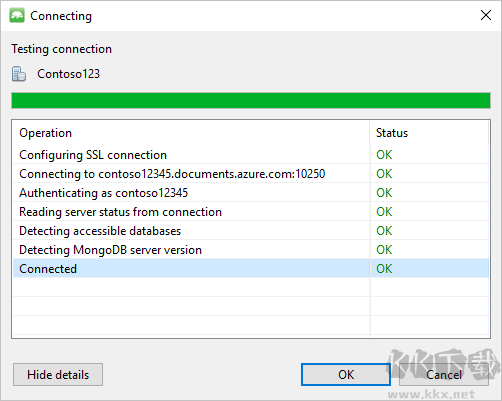The height and width of the screenshot is (401, 502).
Task: Click the green connection progress bar
Action: click(x=251, y=101)
